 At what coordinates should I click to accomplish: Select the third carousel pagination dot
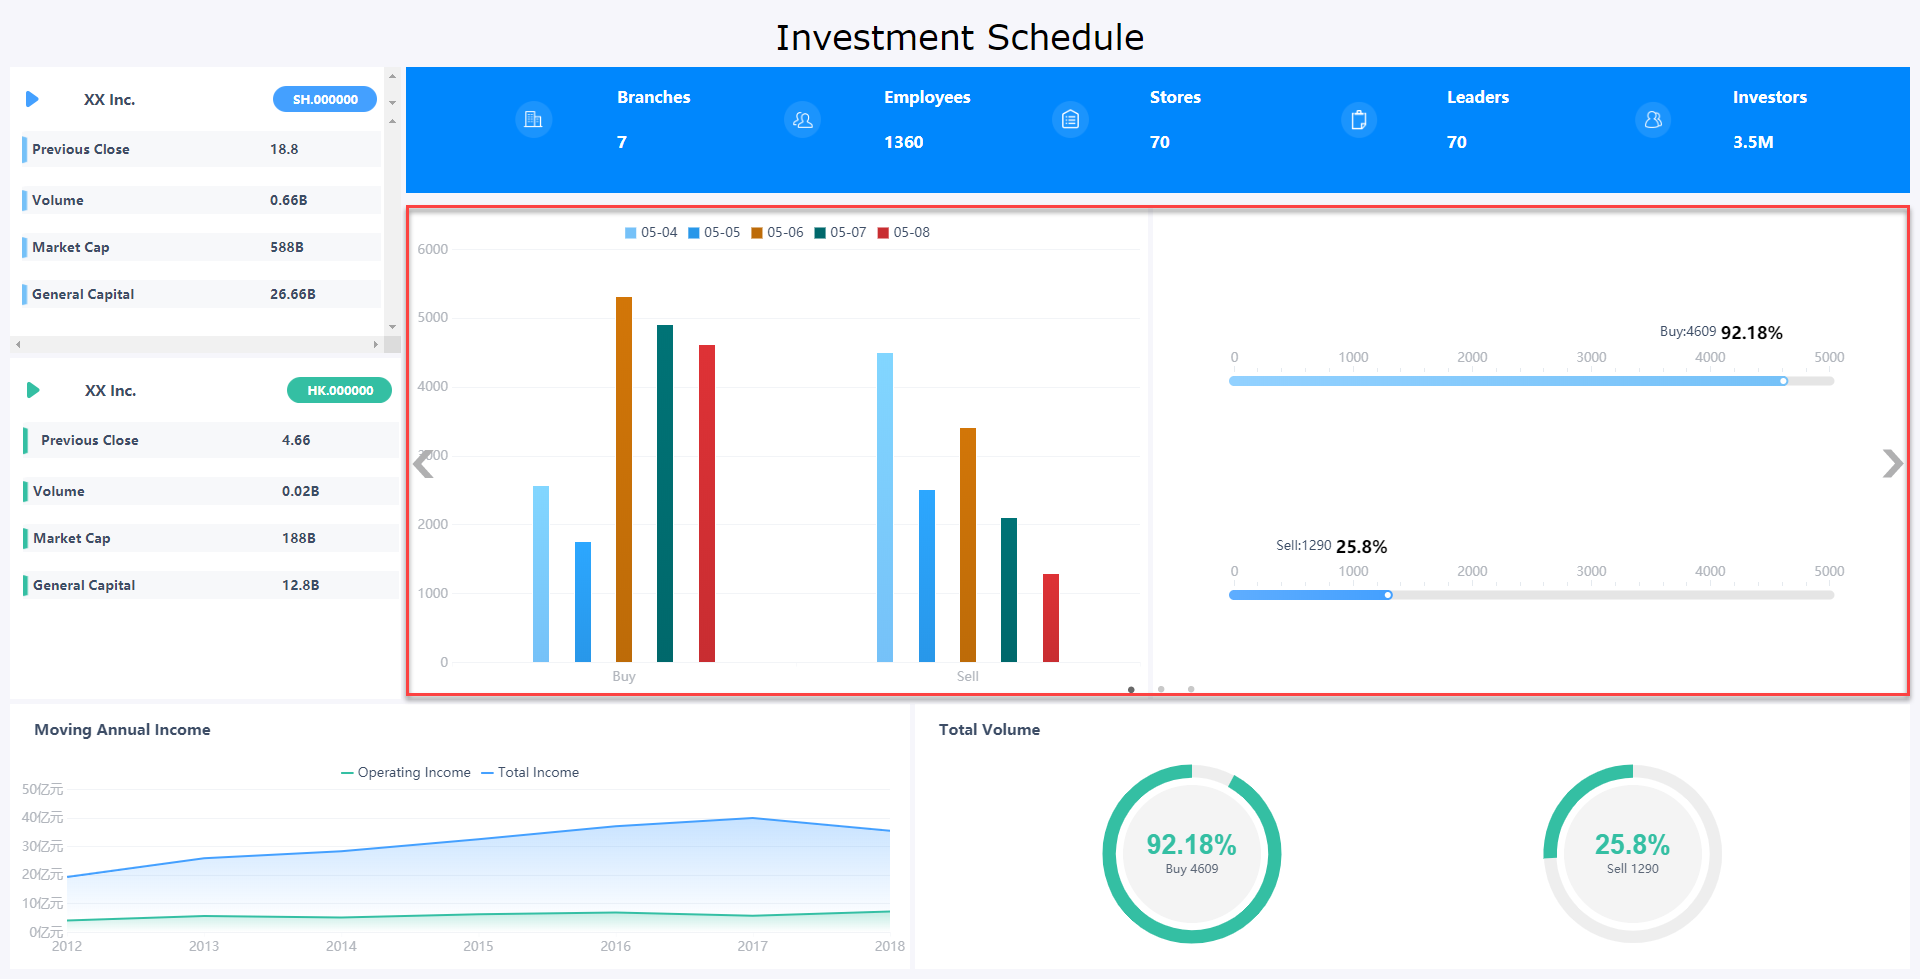(x=1191, y=689)
